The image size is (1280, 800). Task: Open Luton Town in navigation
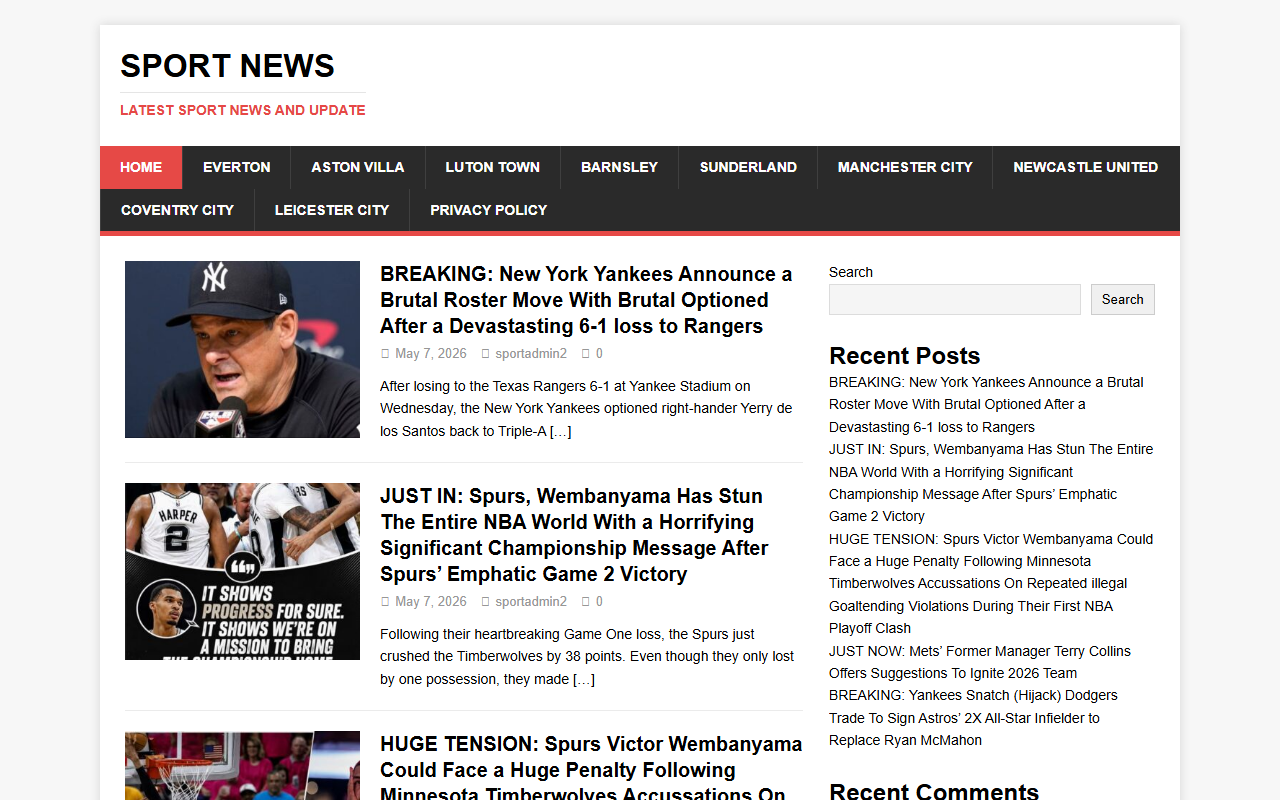pos(493,167)
